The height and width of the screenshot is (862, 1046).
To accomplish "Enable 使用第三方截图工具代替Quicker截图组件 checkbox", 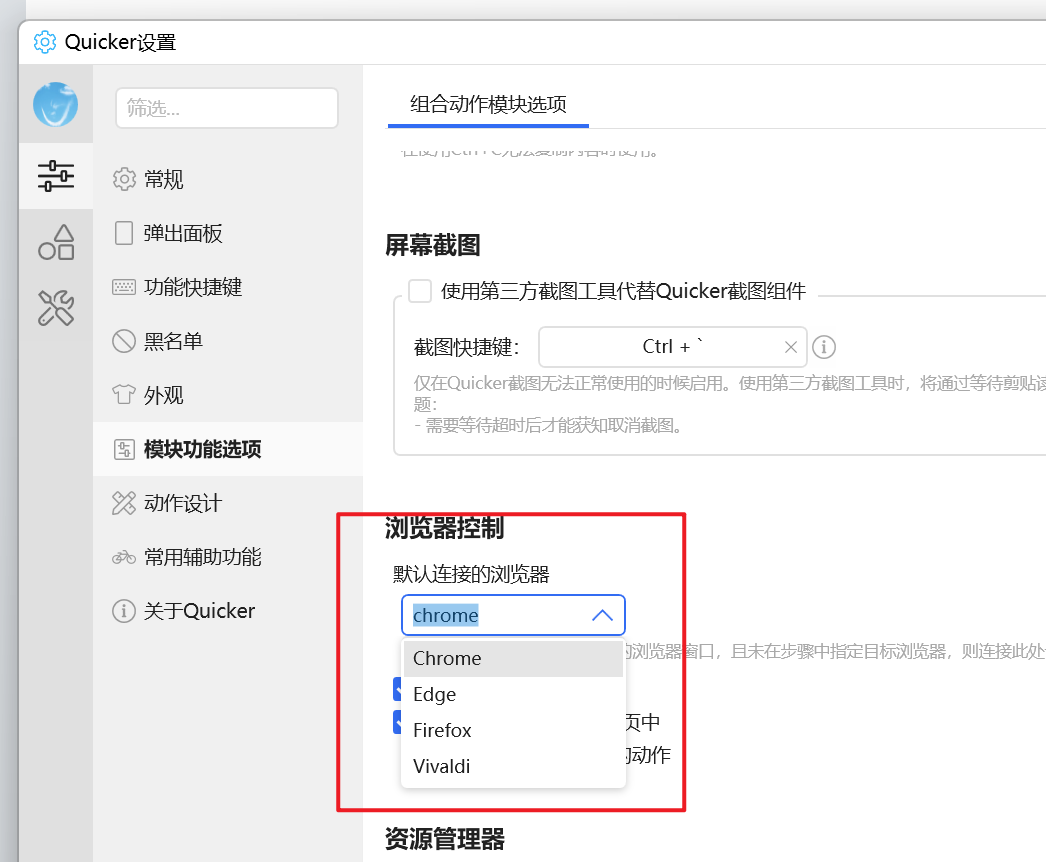I will [420, 291].
